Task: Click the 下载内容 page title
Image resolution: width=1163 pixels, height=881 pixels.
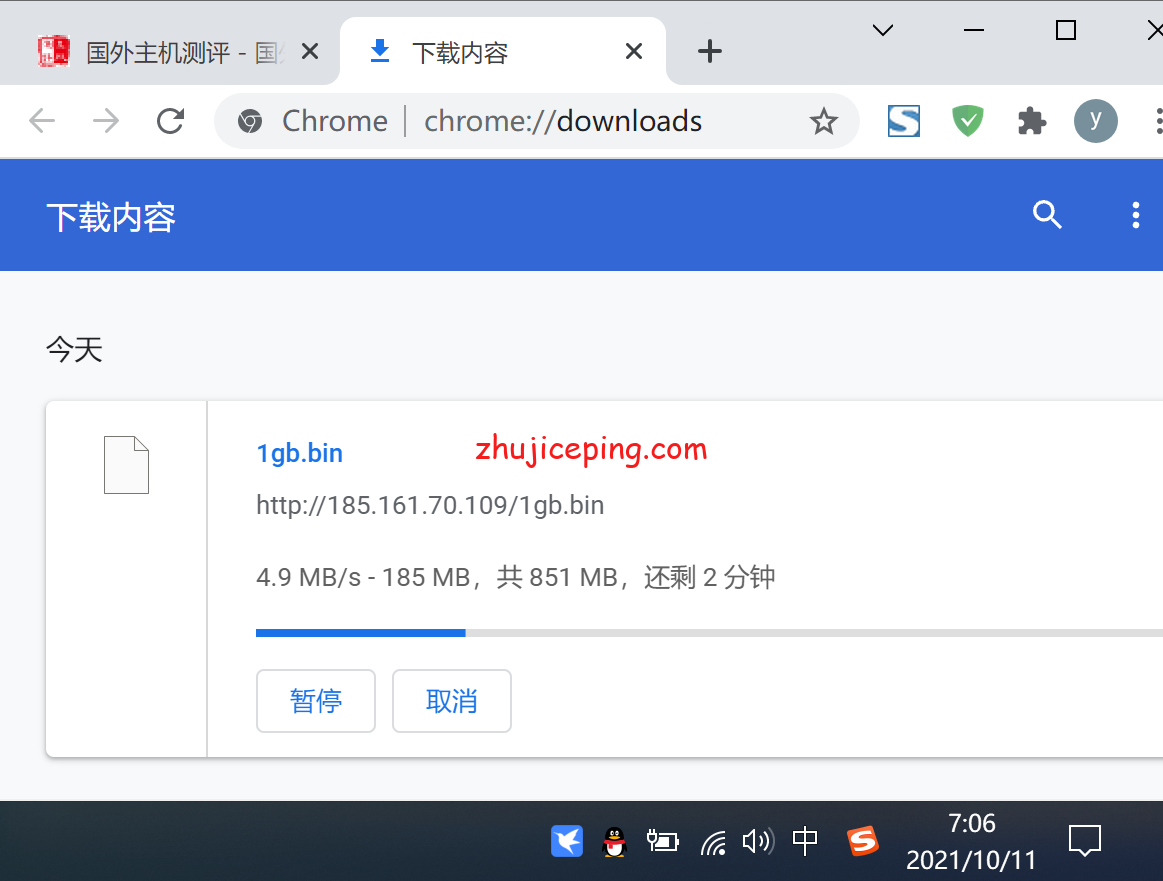Action: (111, 217)
